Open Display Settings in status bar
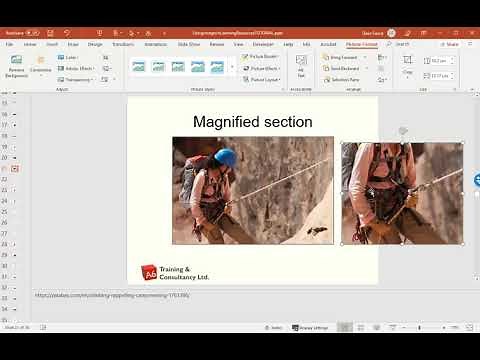Viewport: 480px width, 360px height. pyautogui.click(x=310, y=328)
